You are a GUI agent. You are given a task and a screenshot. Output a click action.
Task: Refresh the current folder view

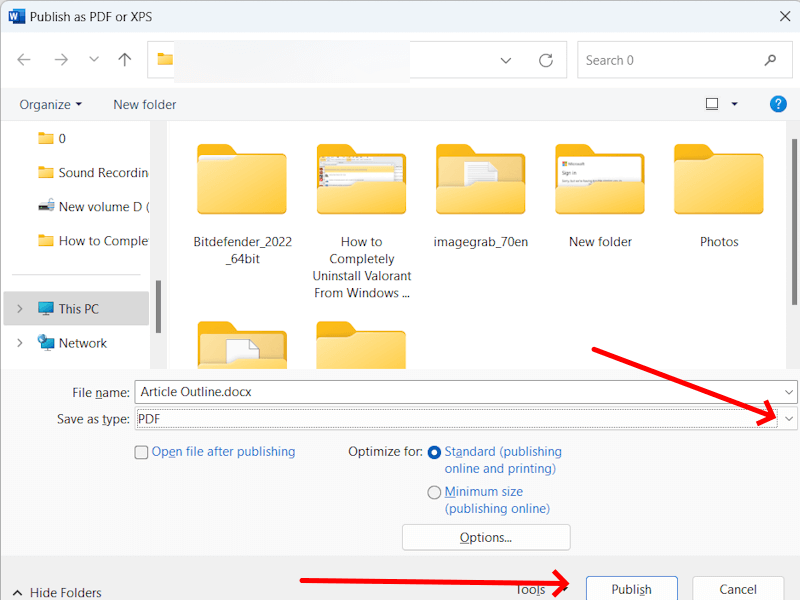coord(546,60)
